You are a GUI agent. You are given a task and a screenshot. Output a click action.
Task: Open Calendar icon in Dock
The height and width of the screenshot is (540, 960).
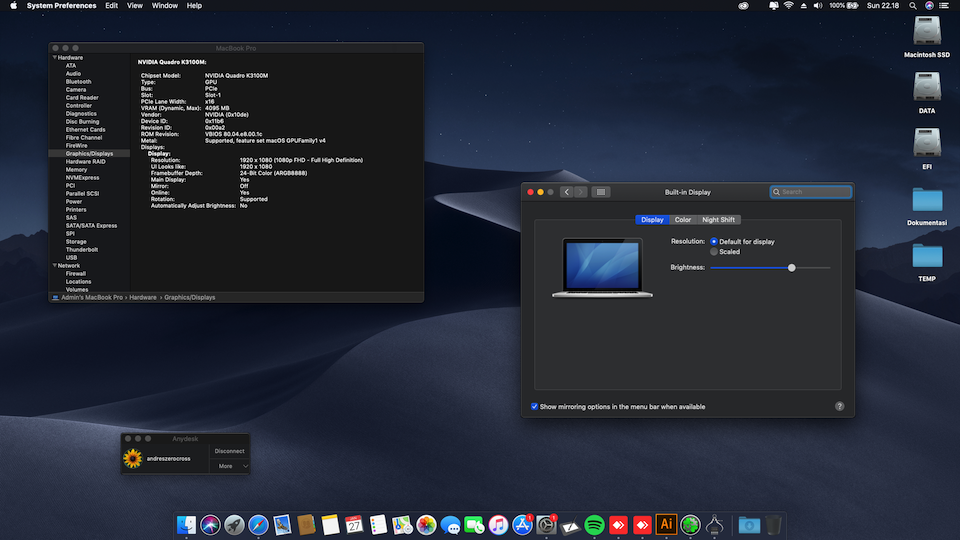pos(354,525)
